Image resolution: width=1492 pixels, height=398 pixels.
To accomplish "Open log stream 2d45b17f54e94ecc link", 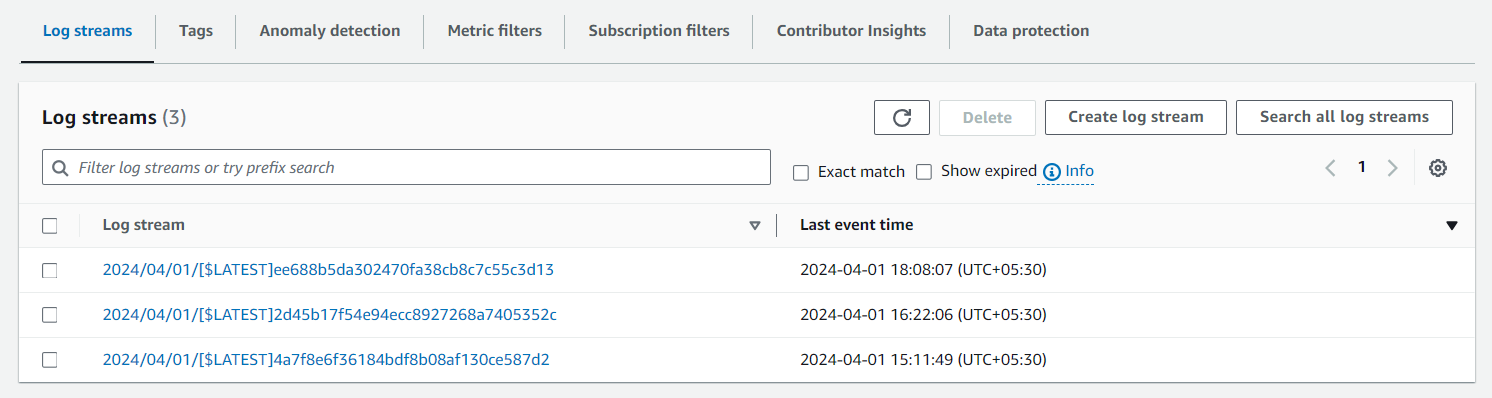I will (x=330, y=315).
